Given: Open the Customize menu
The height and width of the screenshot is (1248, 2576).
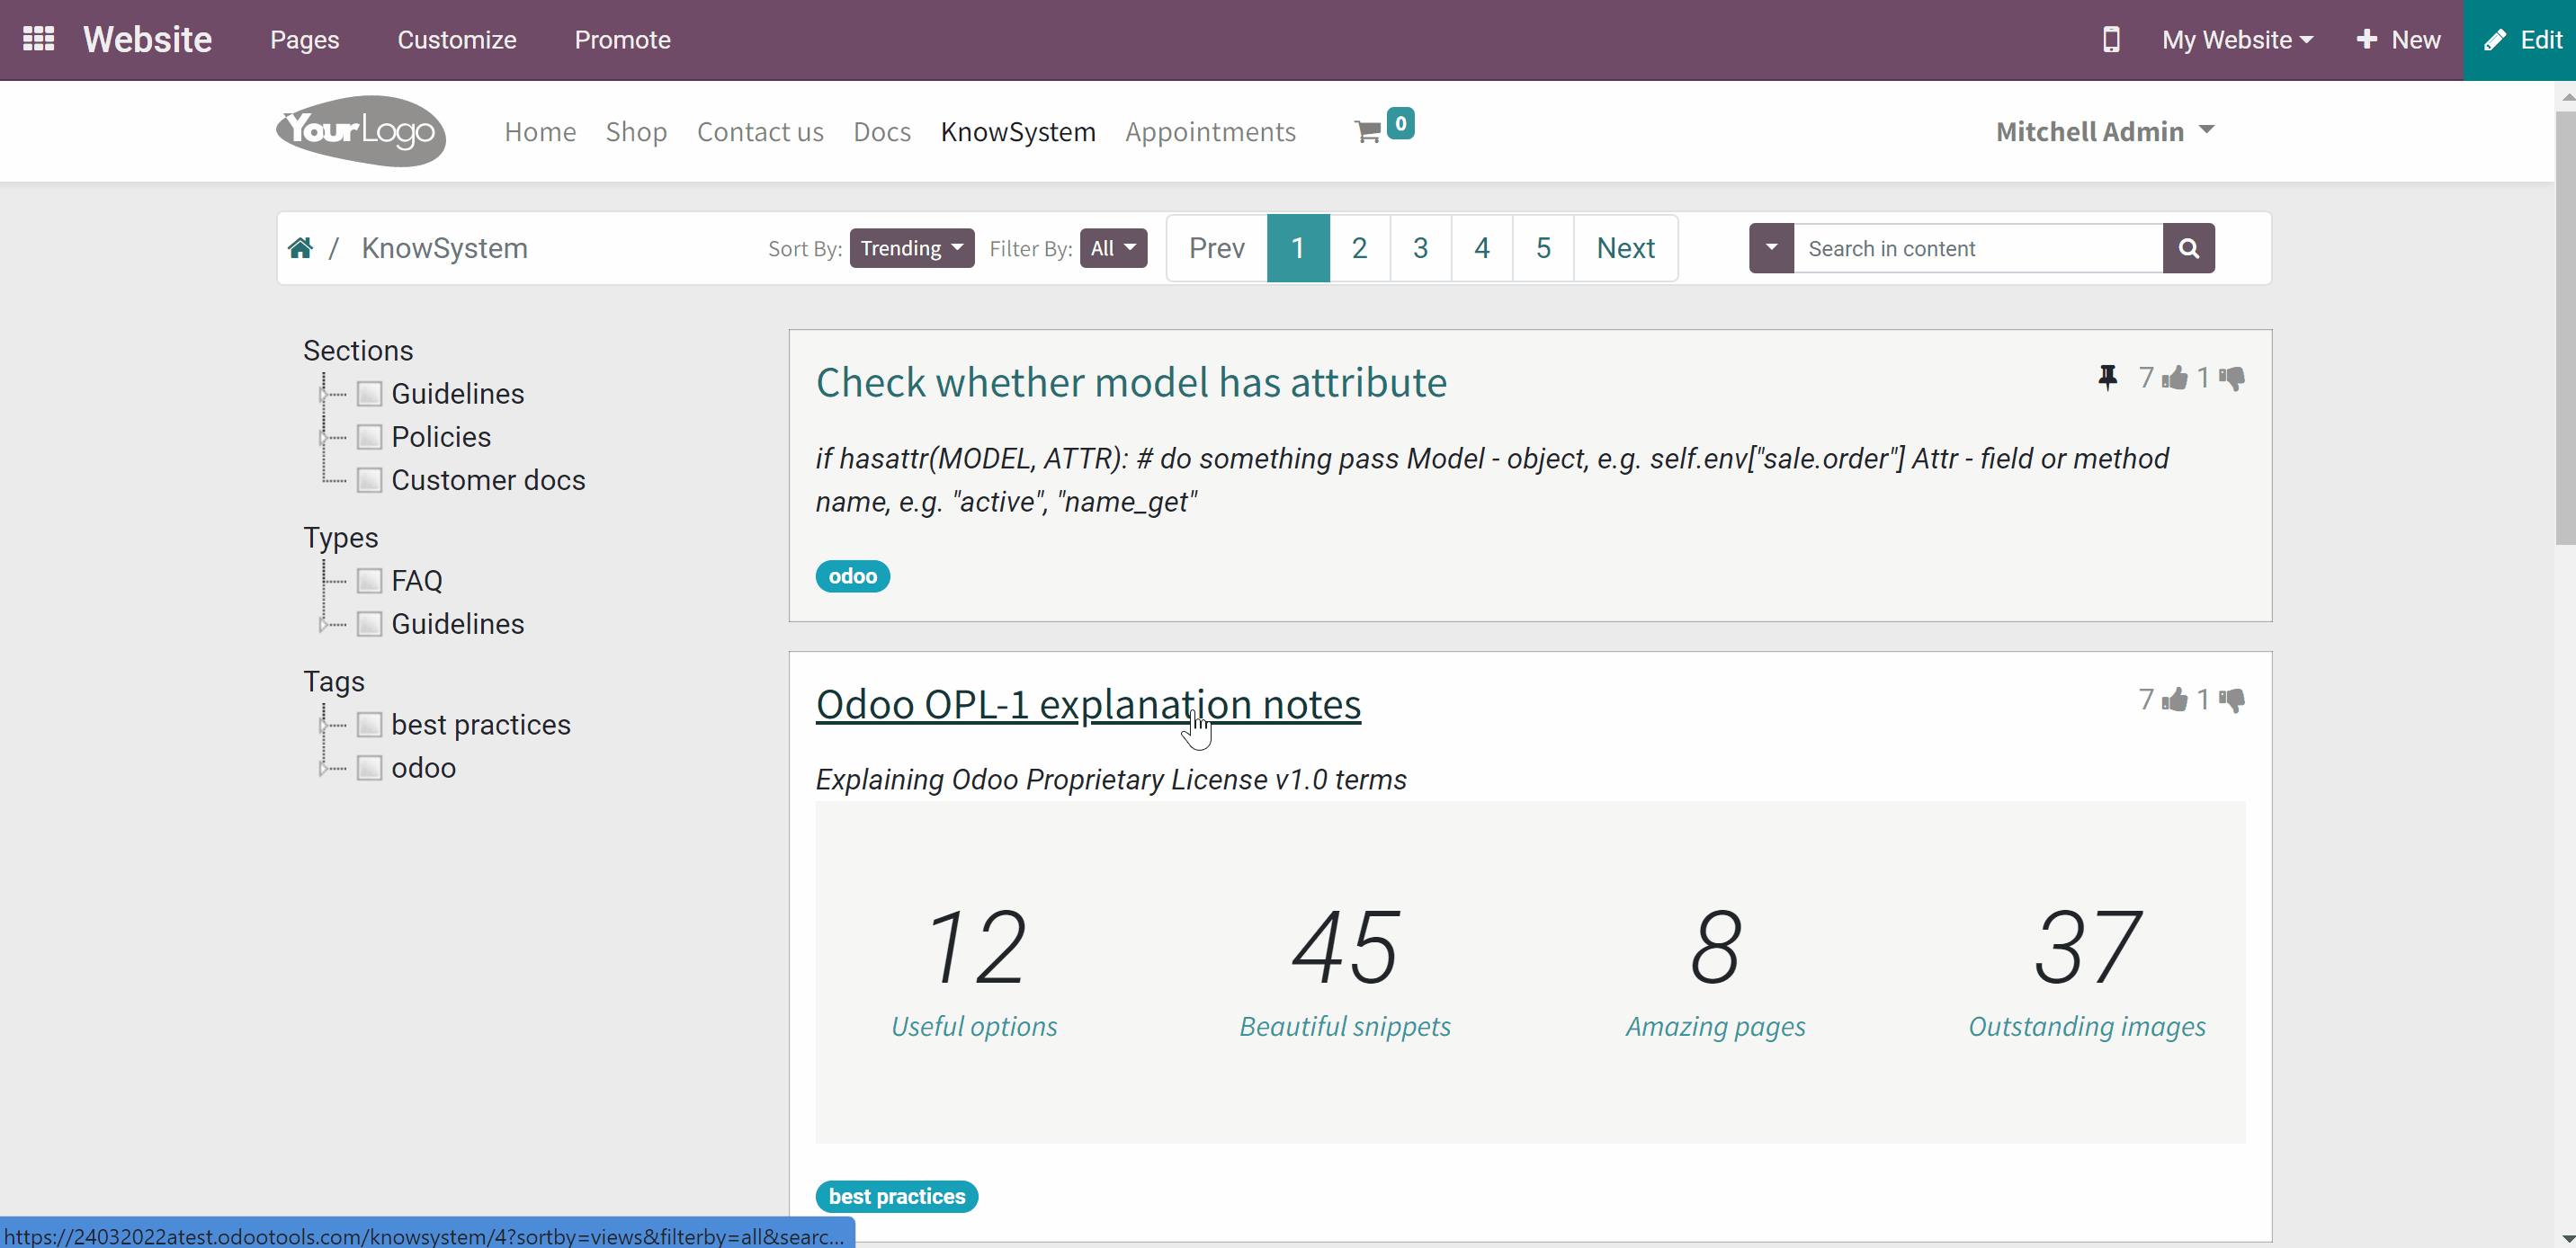Looking at the screenshot, I should click(x=457, y=40).
